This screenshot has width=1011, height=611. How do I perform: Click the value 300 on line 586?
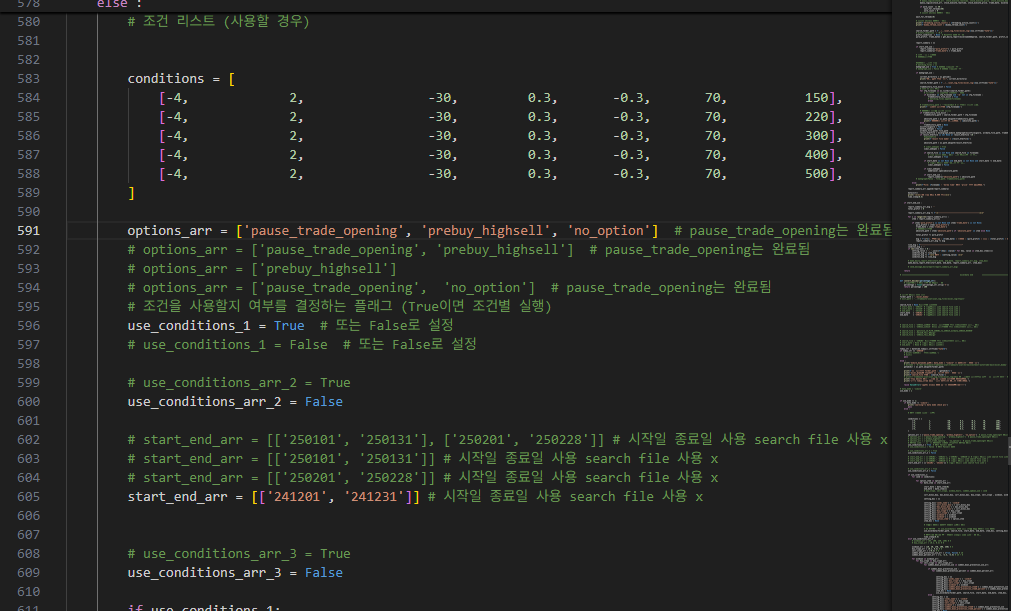click(816, 135)
